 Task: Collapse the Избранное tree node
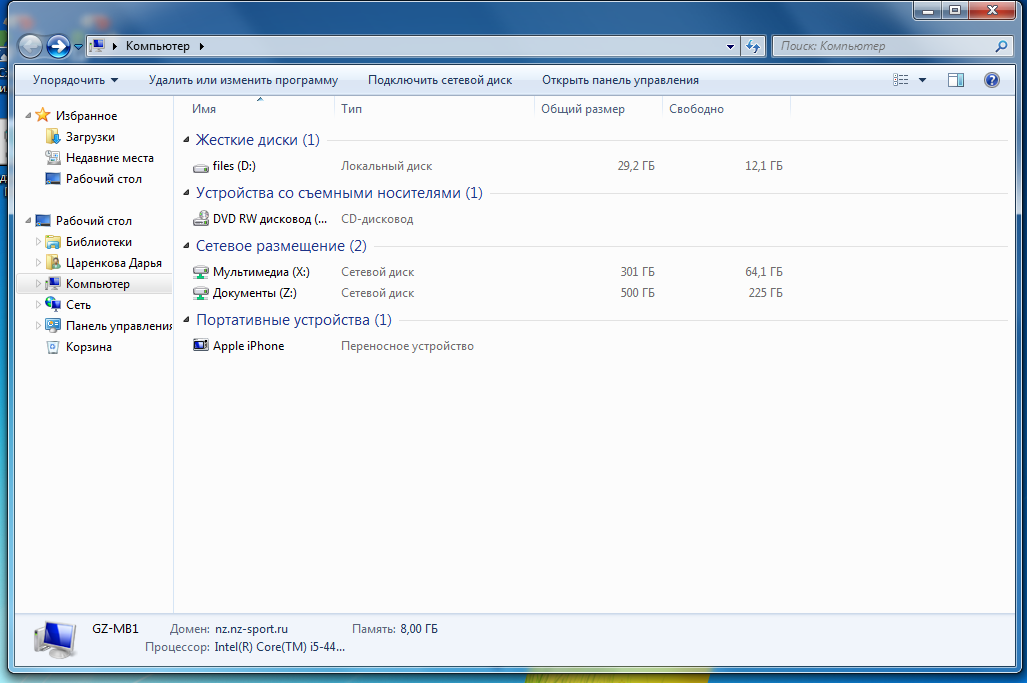point(28,115)
